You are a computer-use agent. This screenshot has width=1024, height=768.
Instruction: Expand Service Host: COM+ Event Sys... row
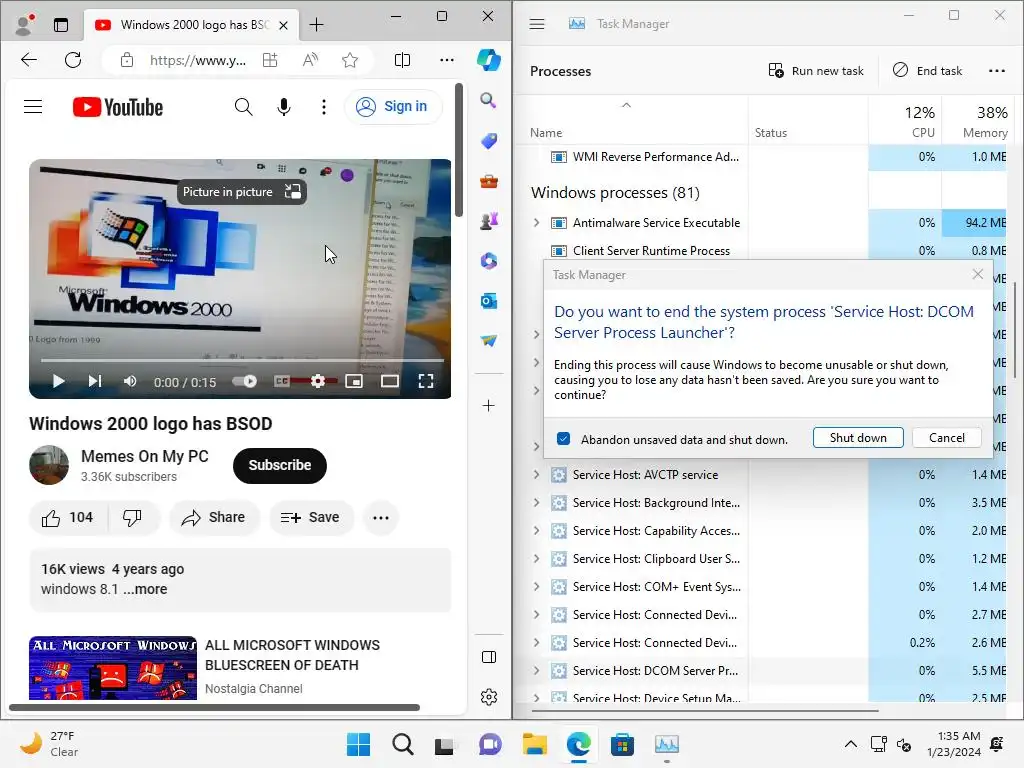pos(537,587)
